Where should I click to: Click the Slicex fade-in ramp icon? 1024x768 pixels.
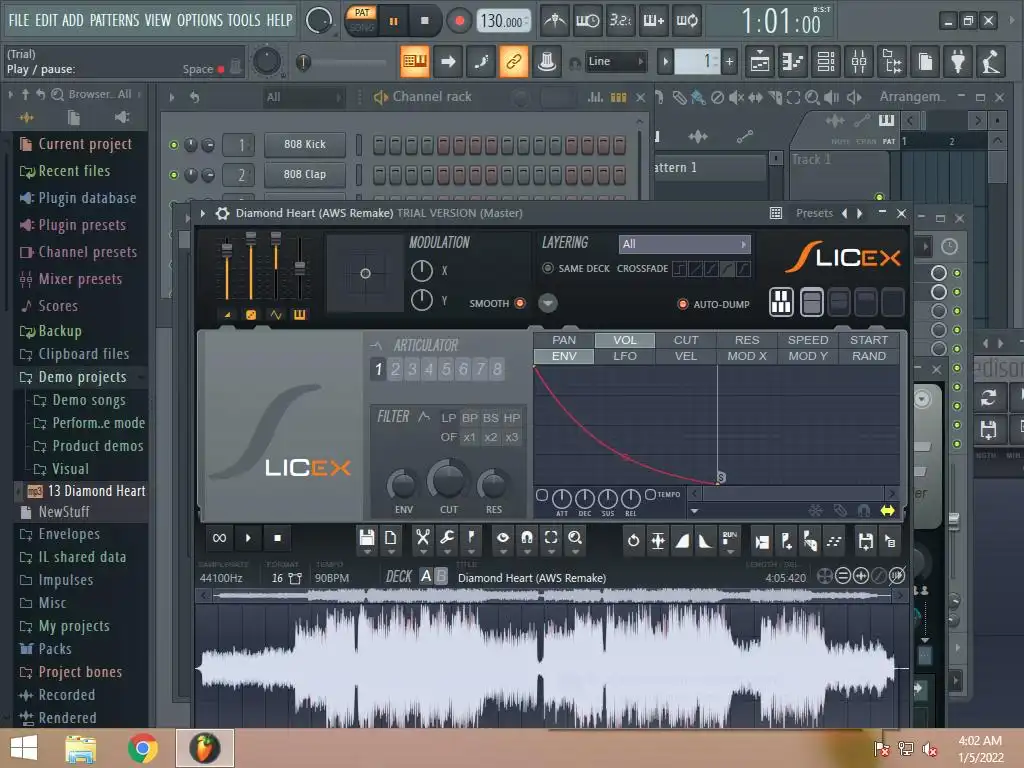[x=682, y=541]
